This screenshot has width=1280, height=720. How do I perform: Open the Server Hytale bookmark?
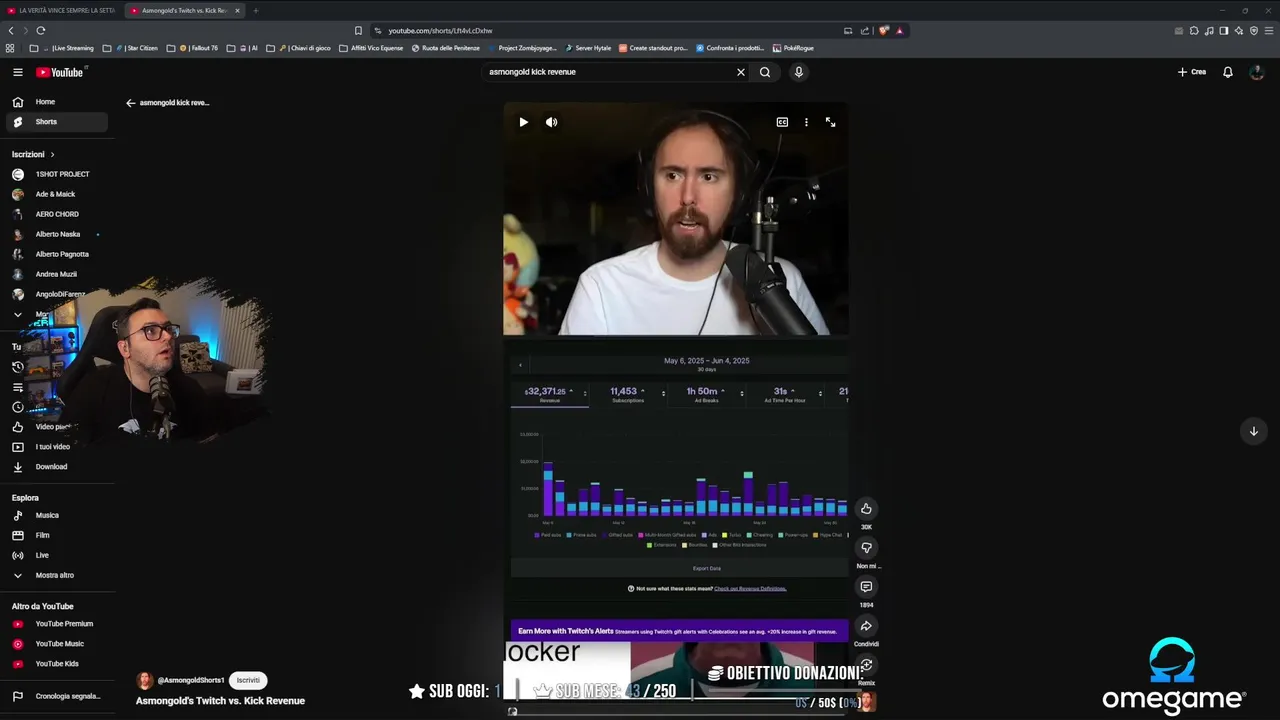588,48
